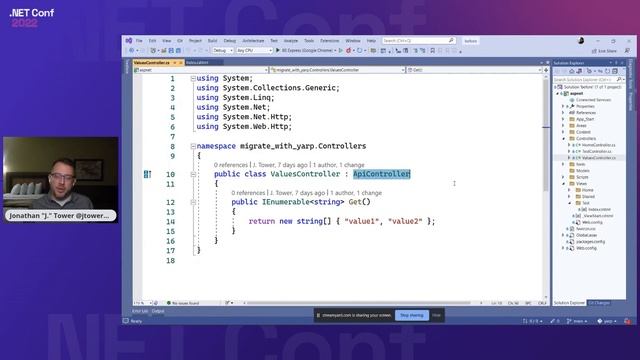Image resolution: width=640 pixels, height=360 pixels.
Task: Select ValuesController.cs in Solution Explorer
Action: (x=599, y=158)
